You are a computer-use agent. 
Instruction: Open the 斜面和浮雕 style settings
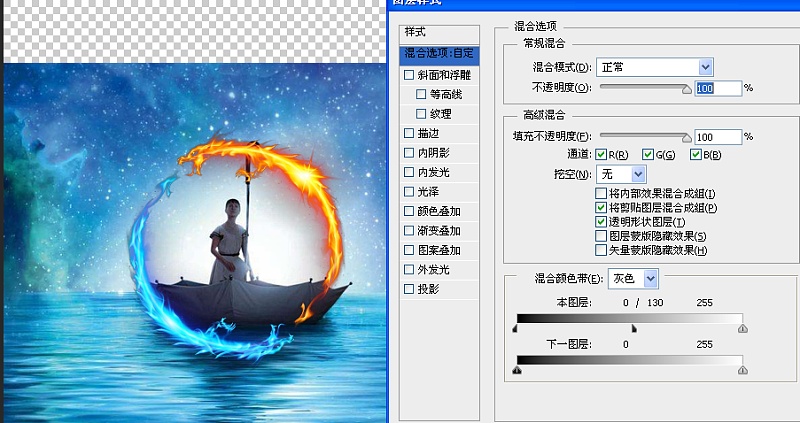(444, 76)
